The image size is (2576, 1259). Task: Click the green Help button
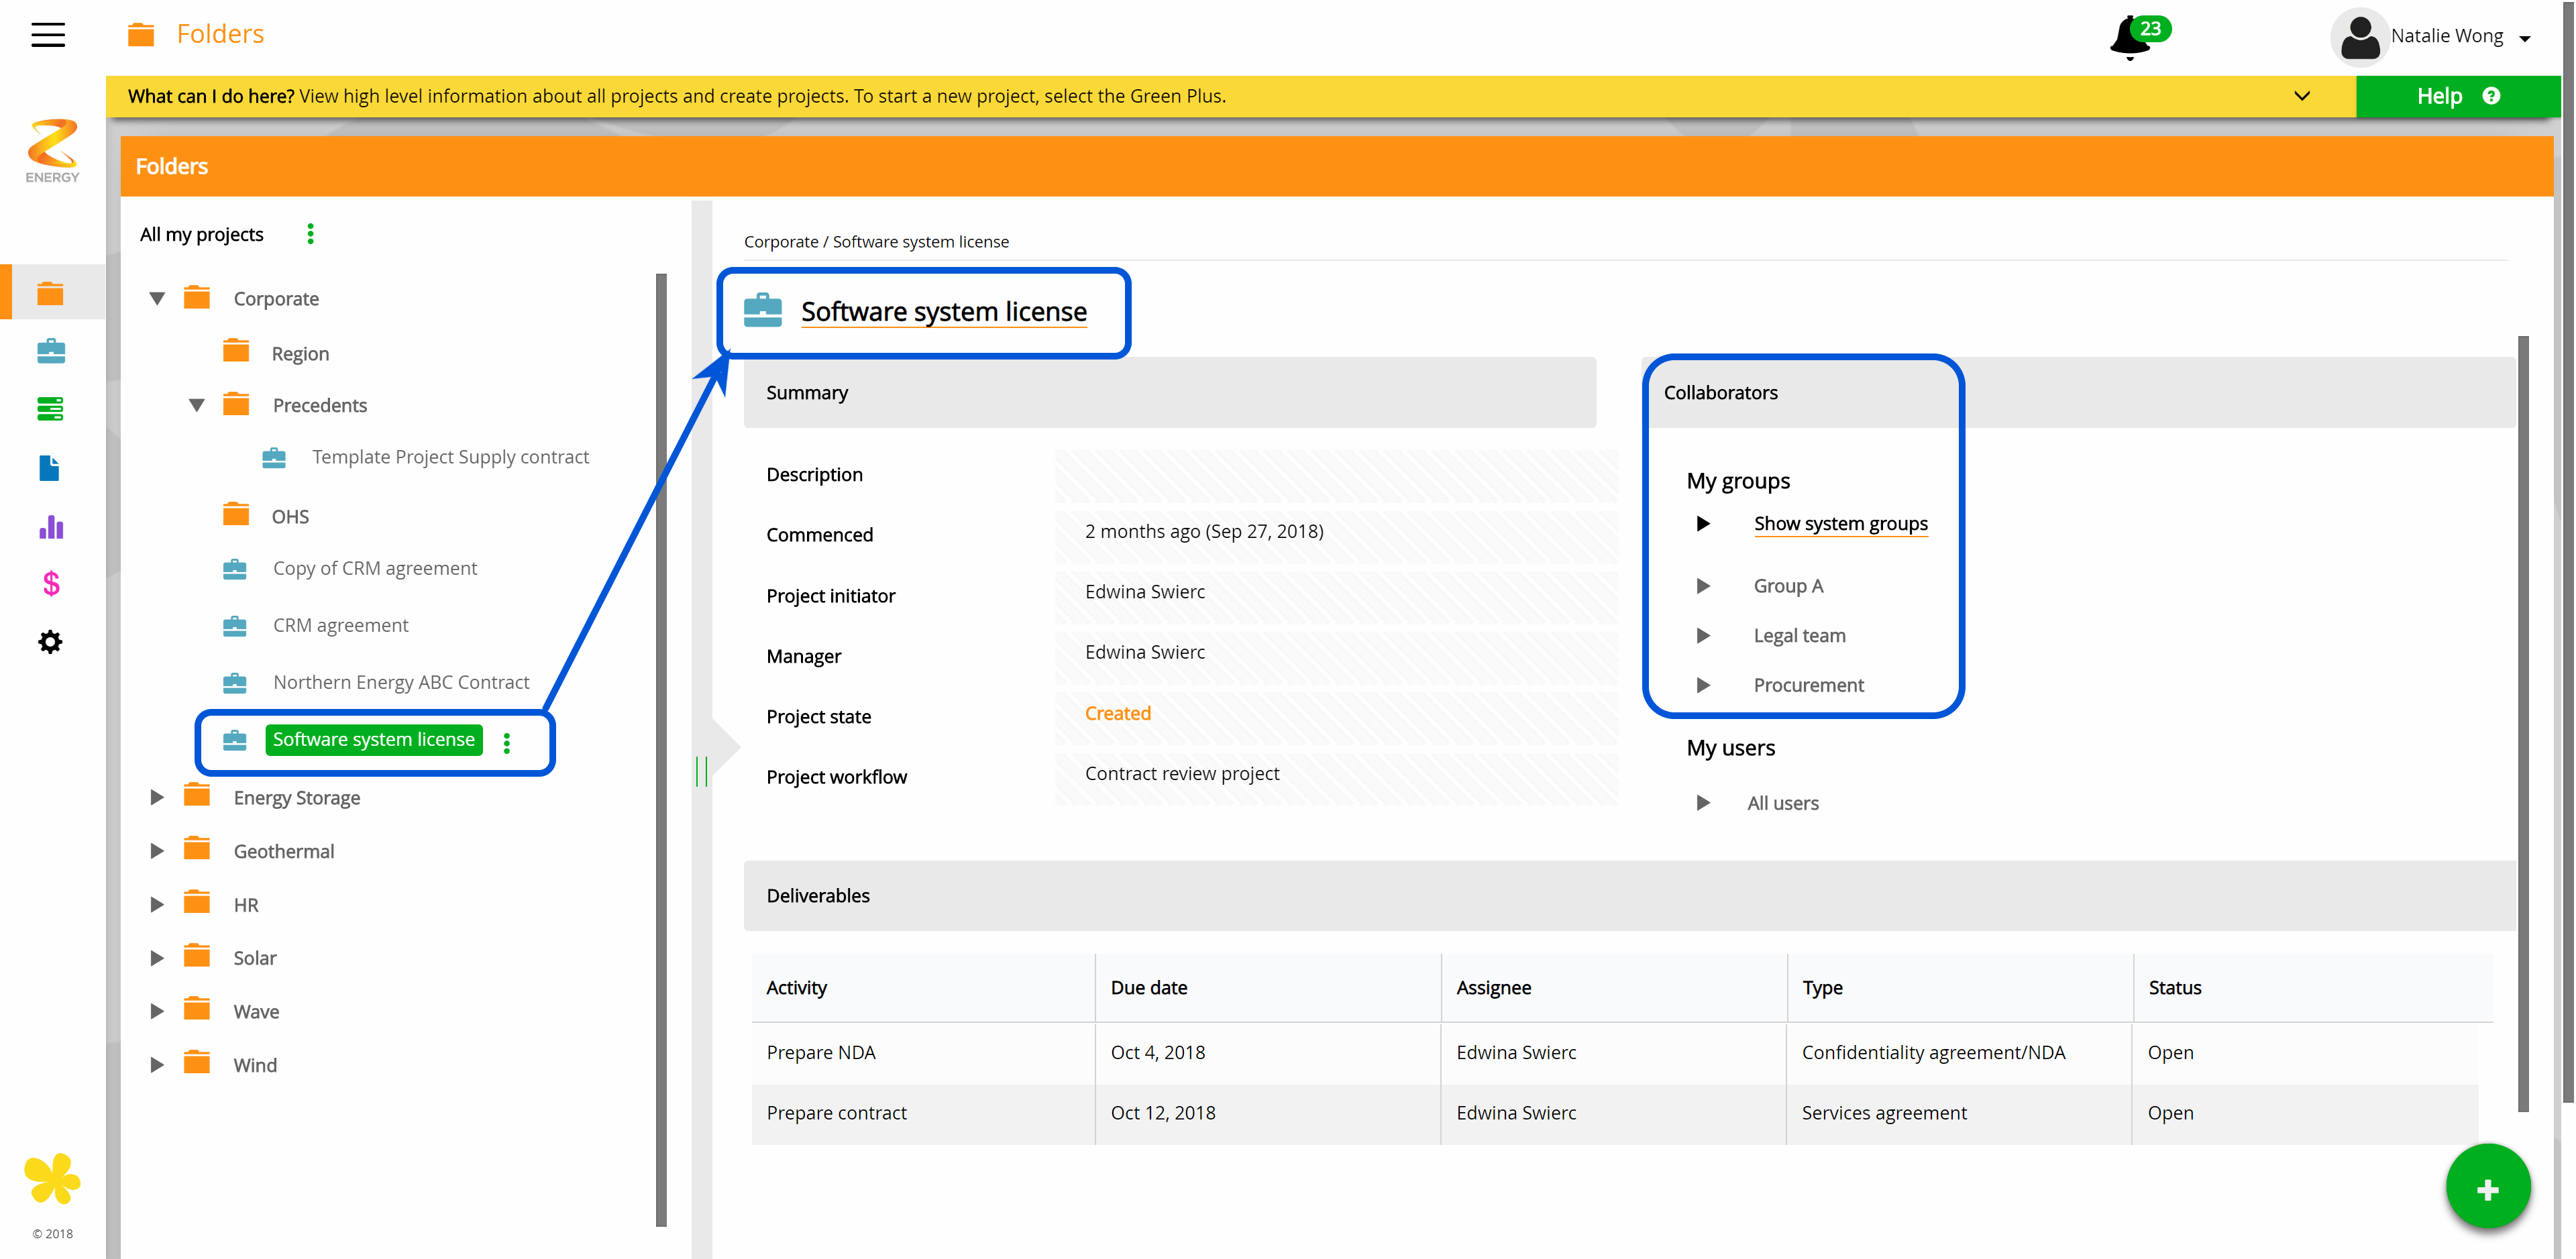(2457, 96)
